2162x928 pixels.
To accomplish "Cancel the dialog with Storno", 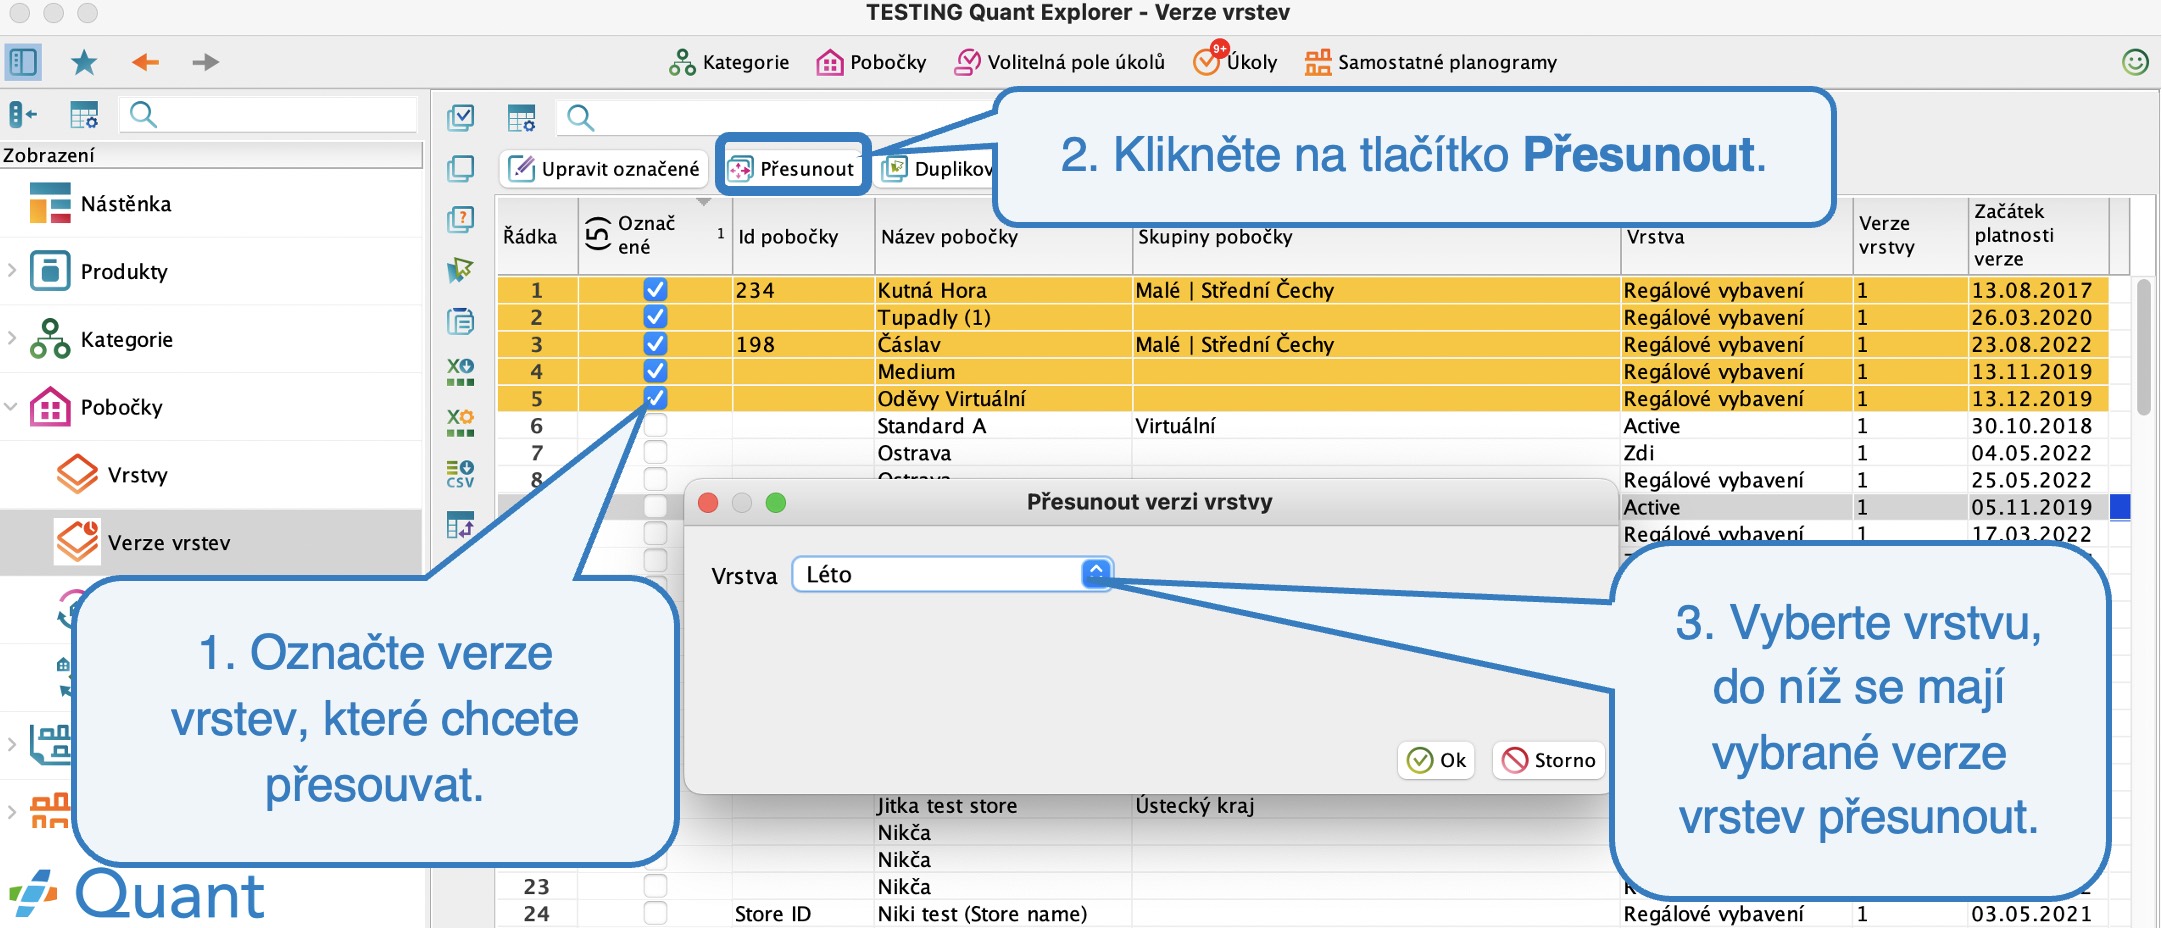I will point(1549,760).
